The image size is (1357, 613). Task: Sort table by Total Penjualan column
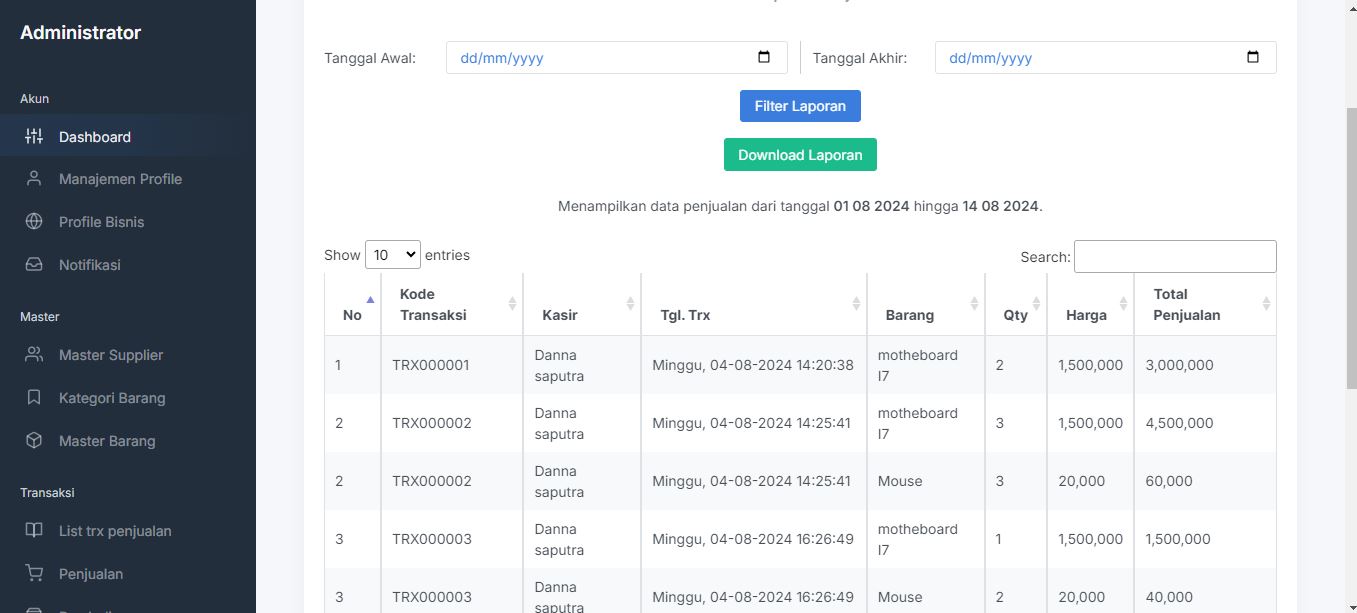pos(1204,304)
